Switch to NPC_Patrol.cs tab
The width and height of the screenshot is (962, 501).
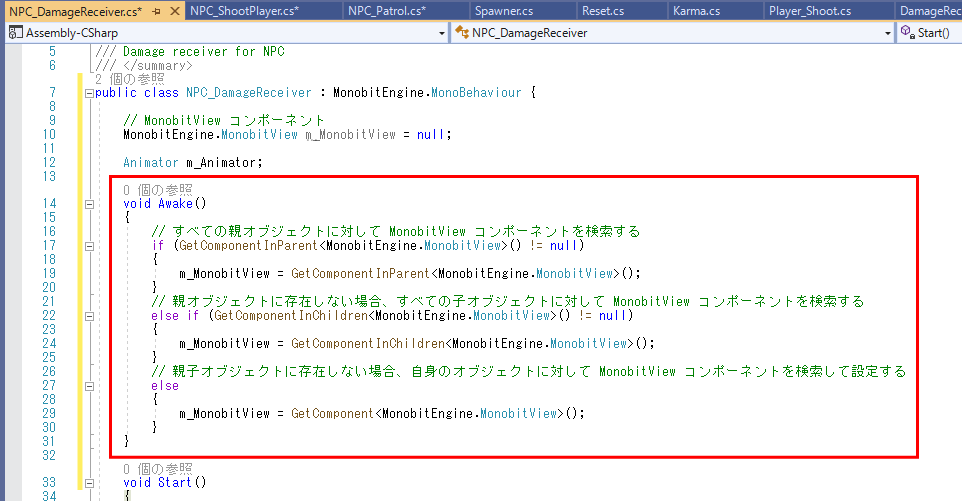coord(387,11)
